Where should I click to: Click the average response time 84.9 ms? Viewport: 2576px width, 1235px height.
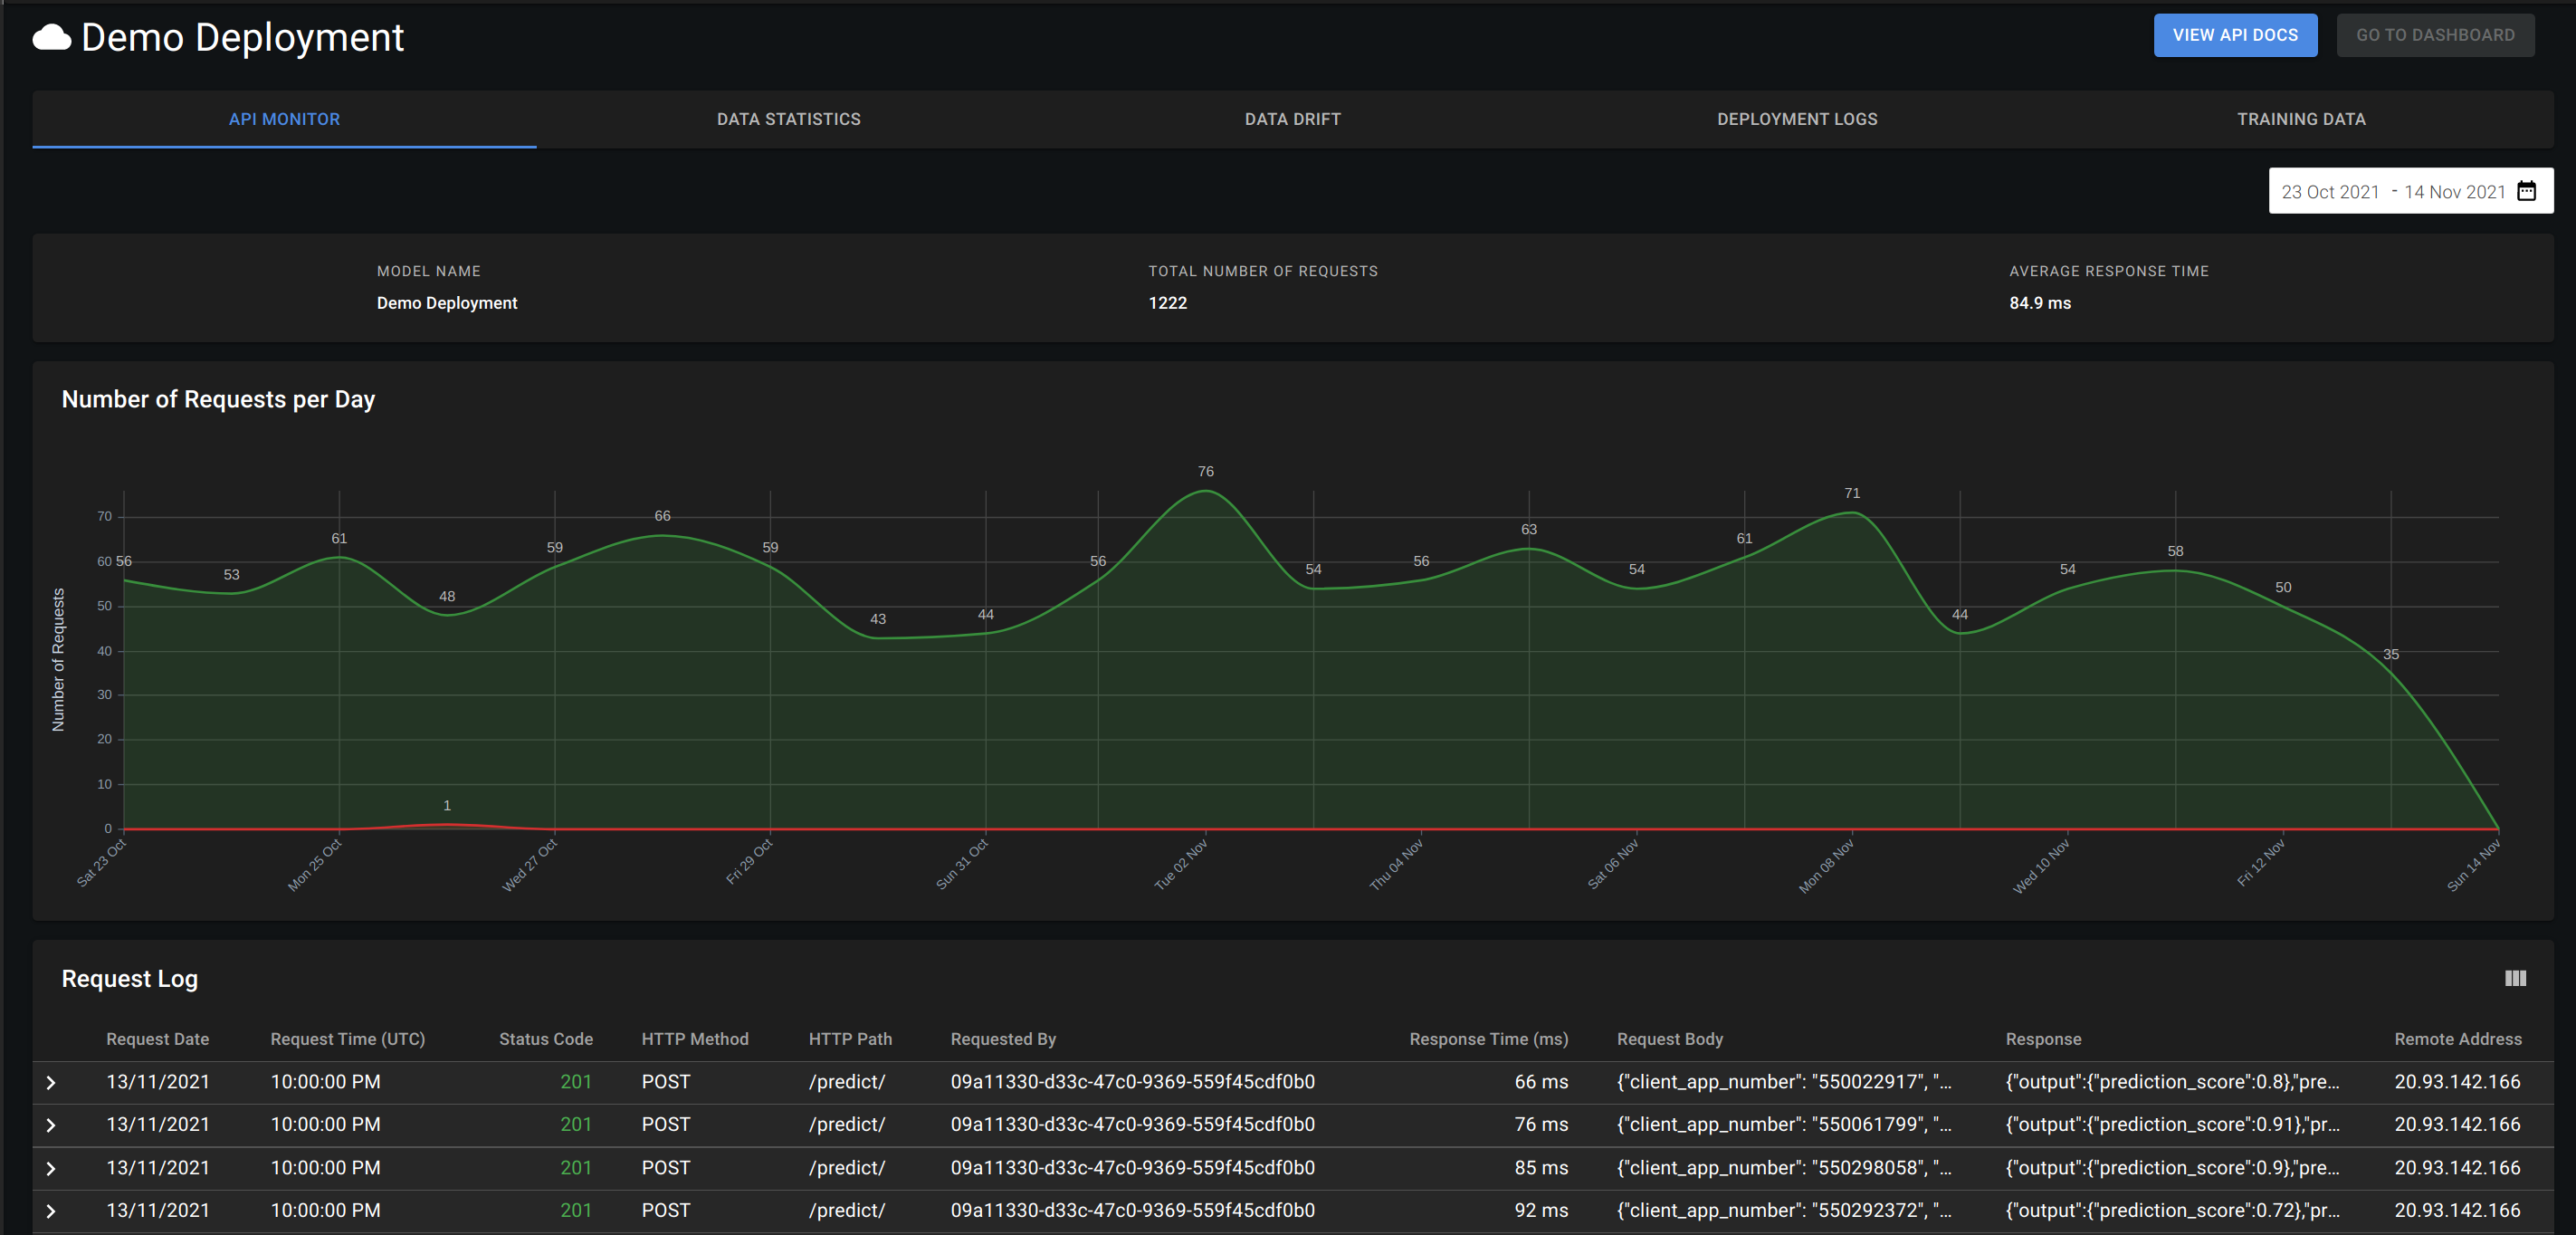pos(2039,303)
